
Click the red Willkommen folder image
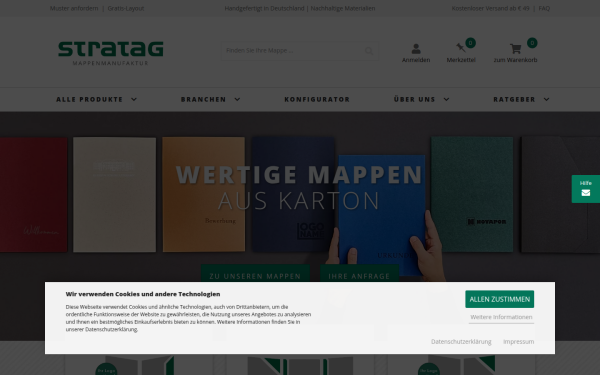(33, 195)
